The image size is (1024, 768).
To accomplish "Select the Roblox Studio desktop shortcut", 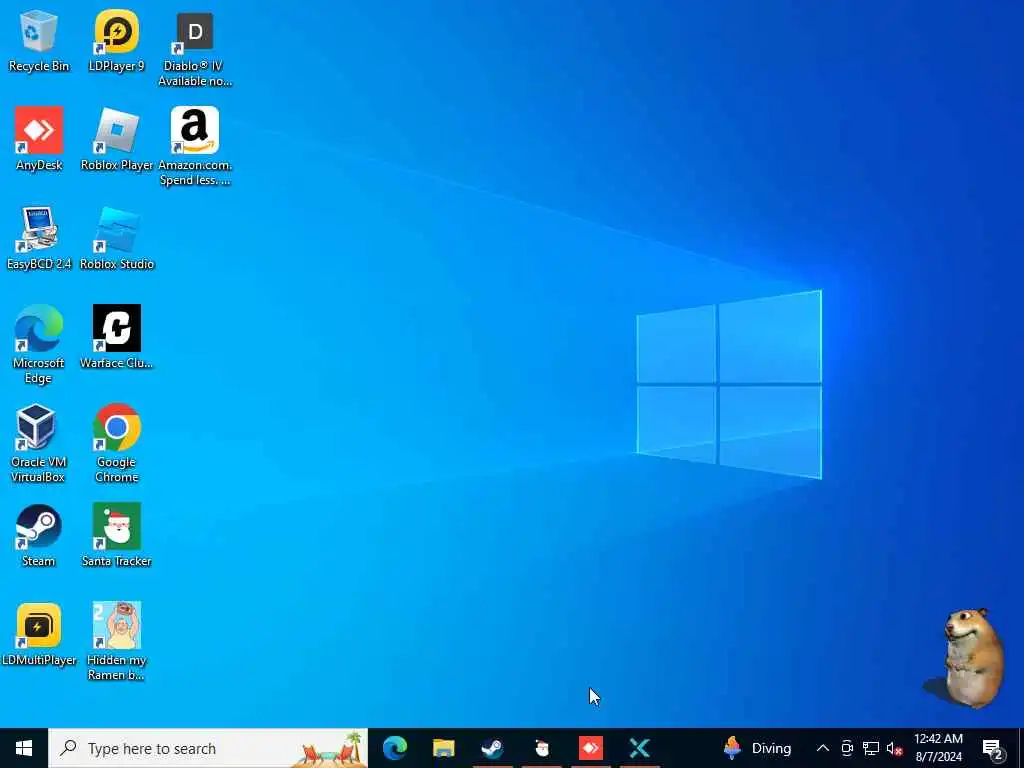I will [116, 239].
